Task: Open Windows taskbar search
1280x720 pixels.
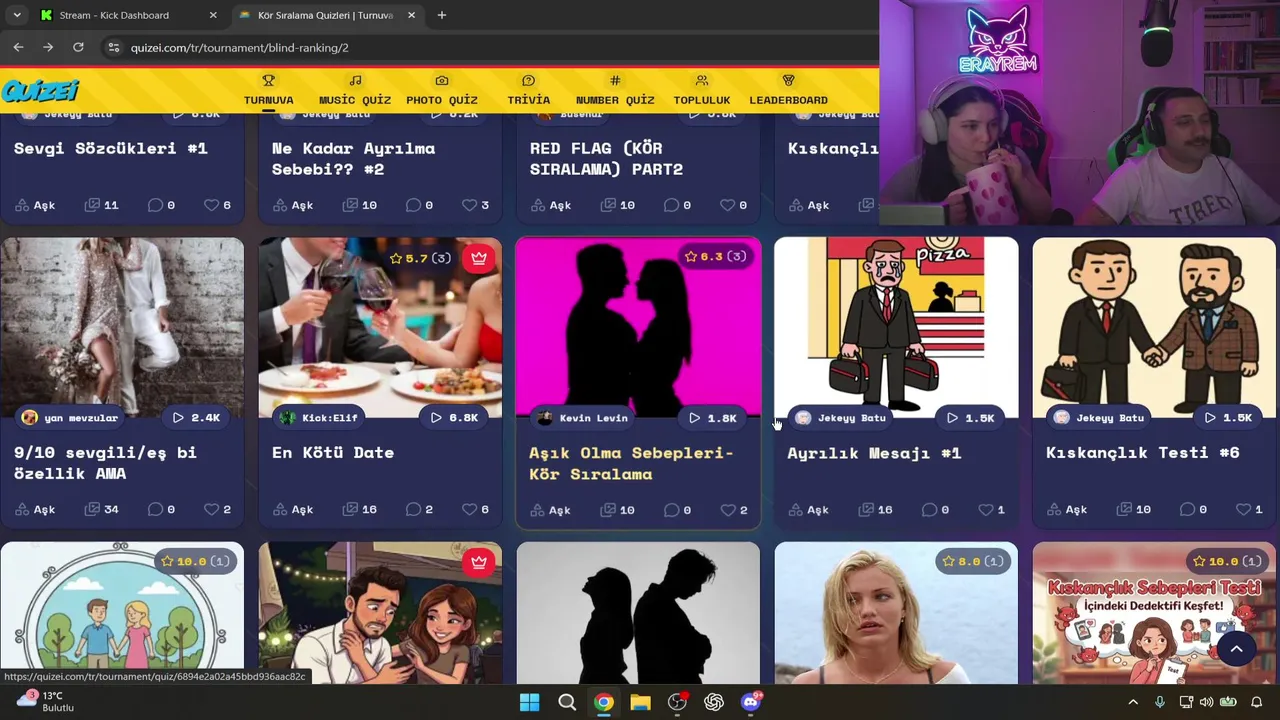Action: point(567,702)
